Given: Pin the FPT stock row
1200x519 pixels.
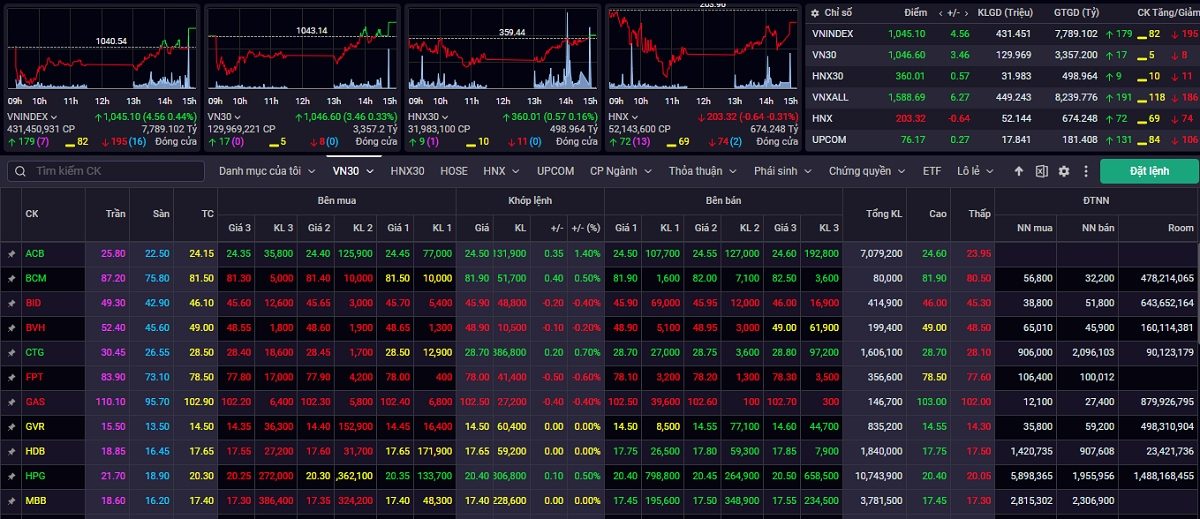Looking at the screenshot, I should click(x=11, y=377).
